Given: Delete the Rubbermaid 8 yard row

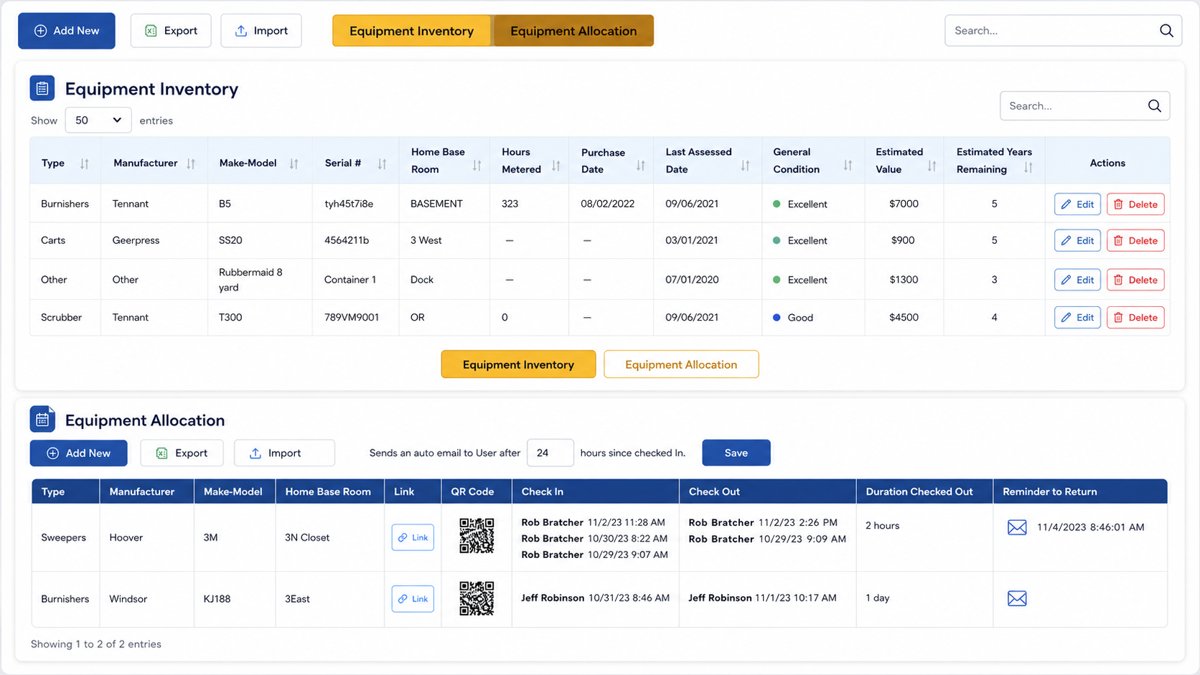Looking at the screenshot, I should click(x=1135, y=280).
